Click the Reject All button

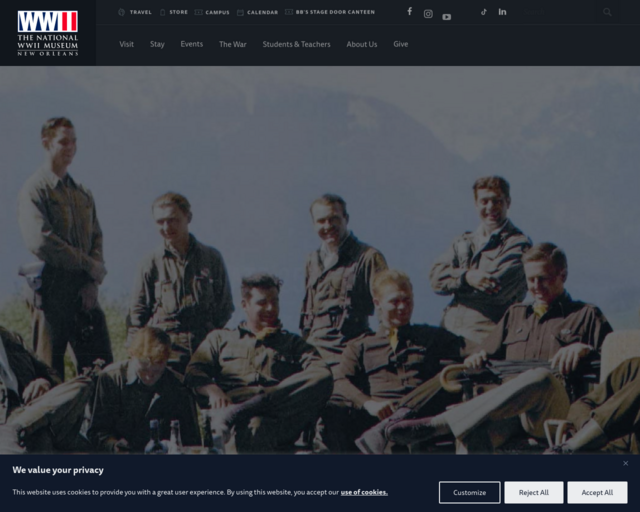click(533, 492)
